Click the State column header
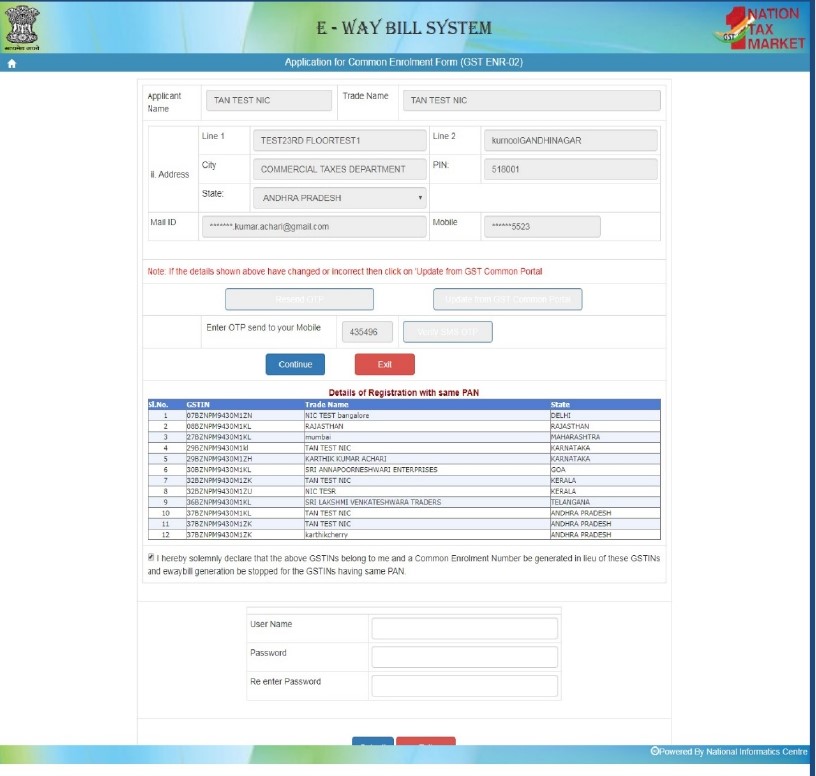Screen dimensions: 816x776 (560, 404)
